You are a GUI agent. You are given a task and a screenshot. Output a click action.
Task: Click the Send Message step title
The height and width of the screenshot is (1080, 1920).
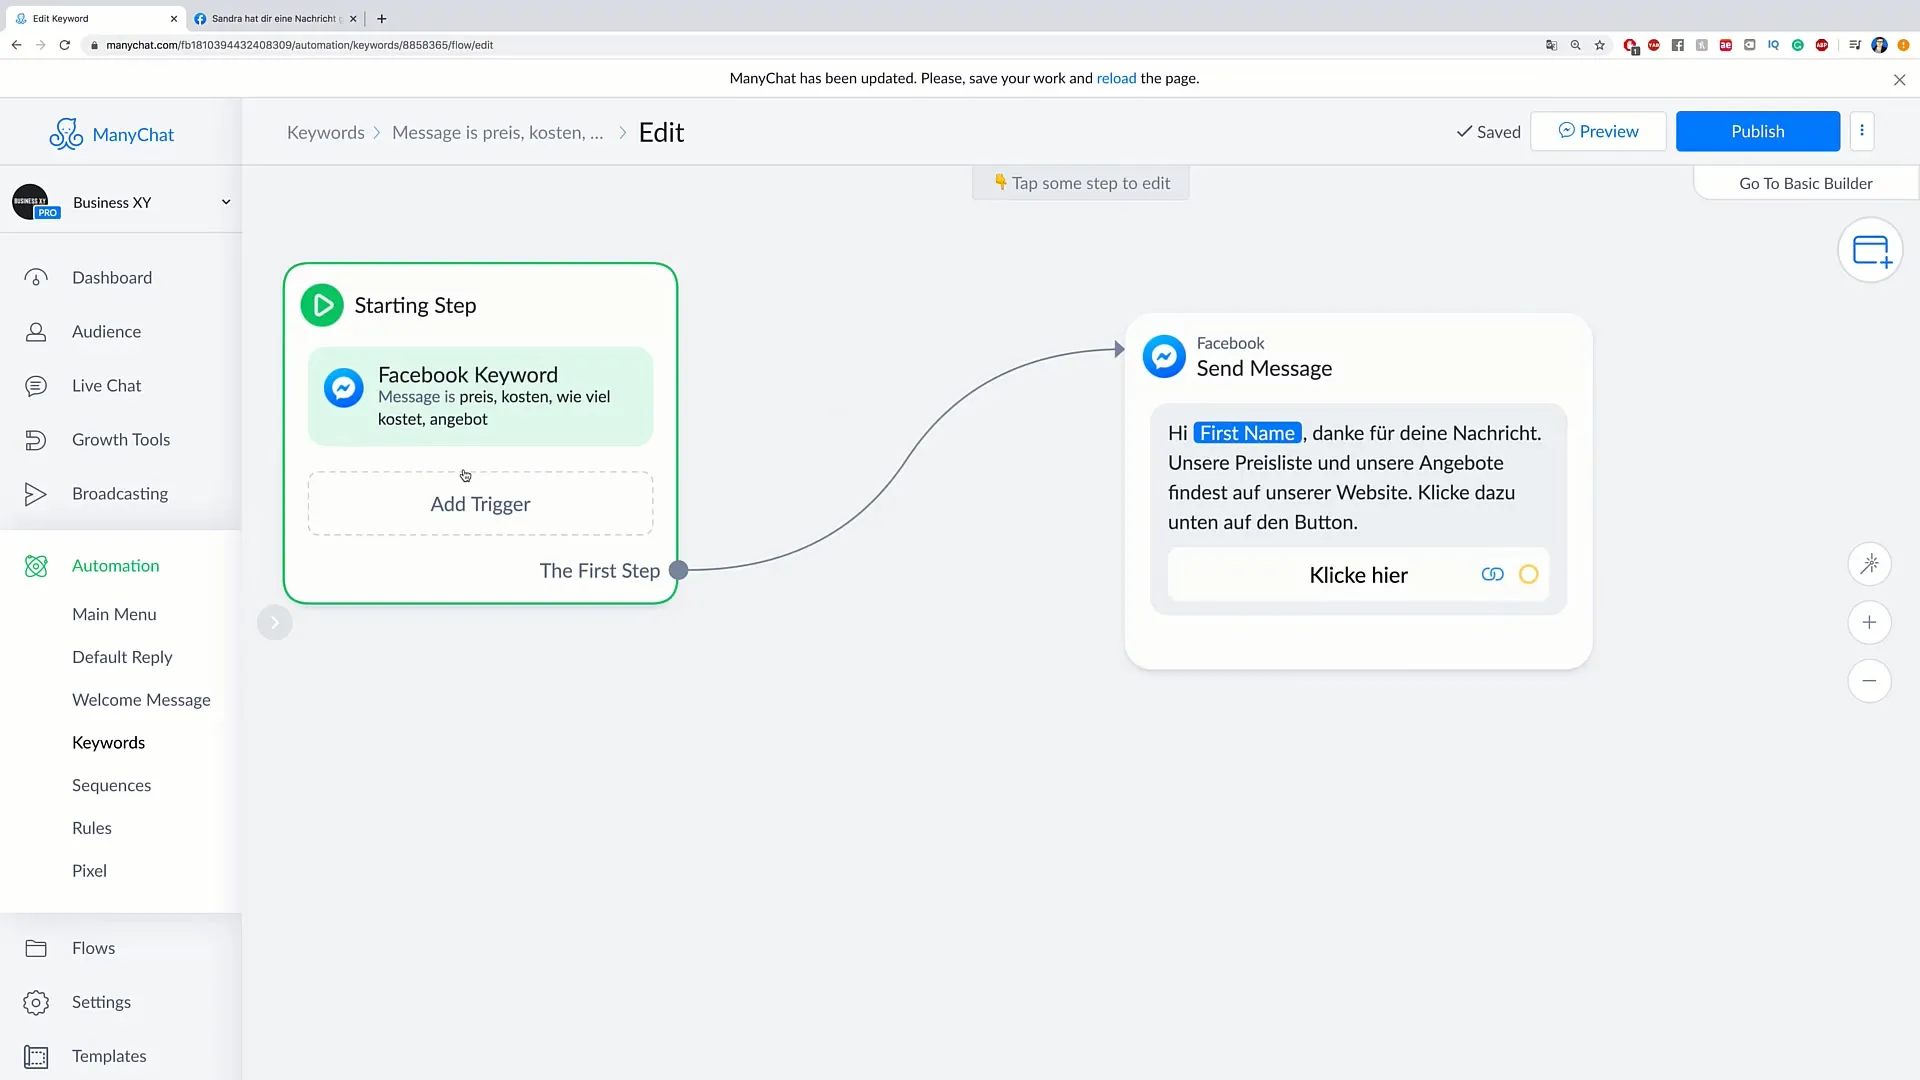1264,368
